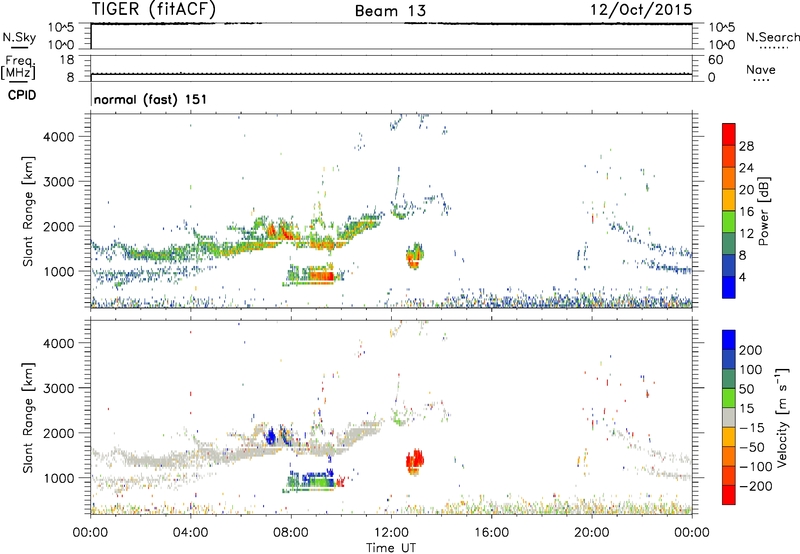Click the Slant Range label of the velocity panel

click(28, 418)
